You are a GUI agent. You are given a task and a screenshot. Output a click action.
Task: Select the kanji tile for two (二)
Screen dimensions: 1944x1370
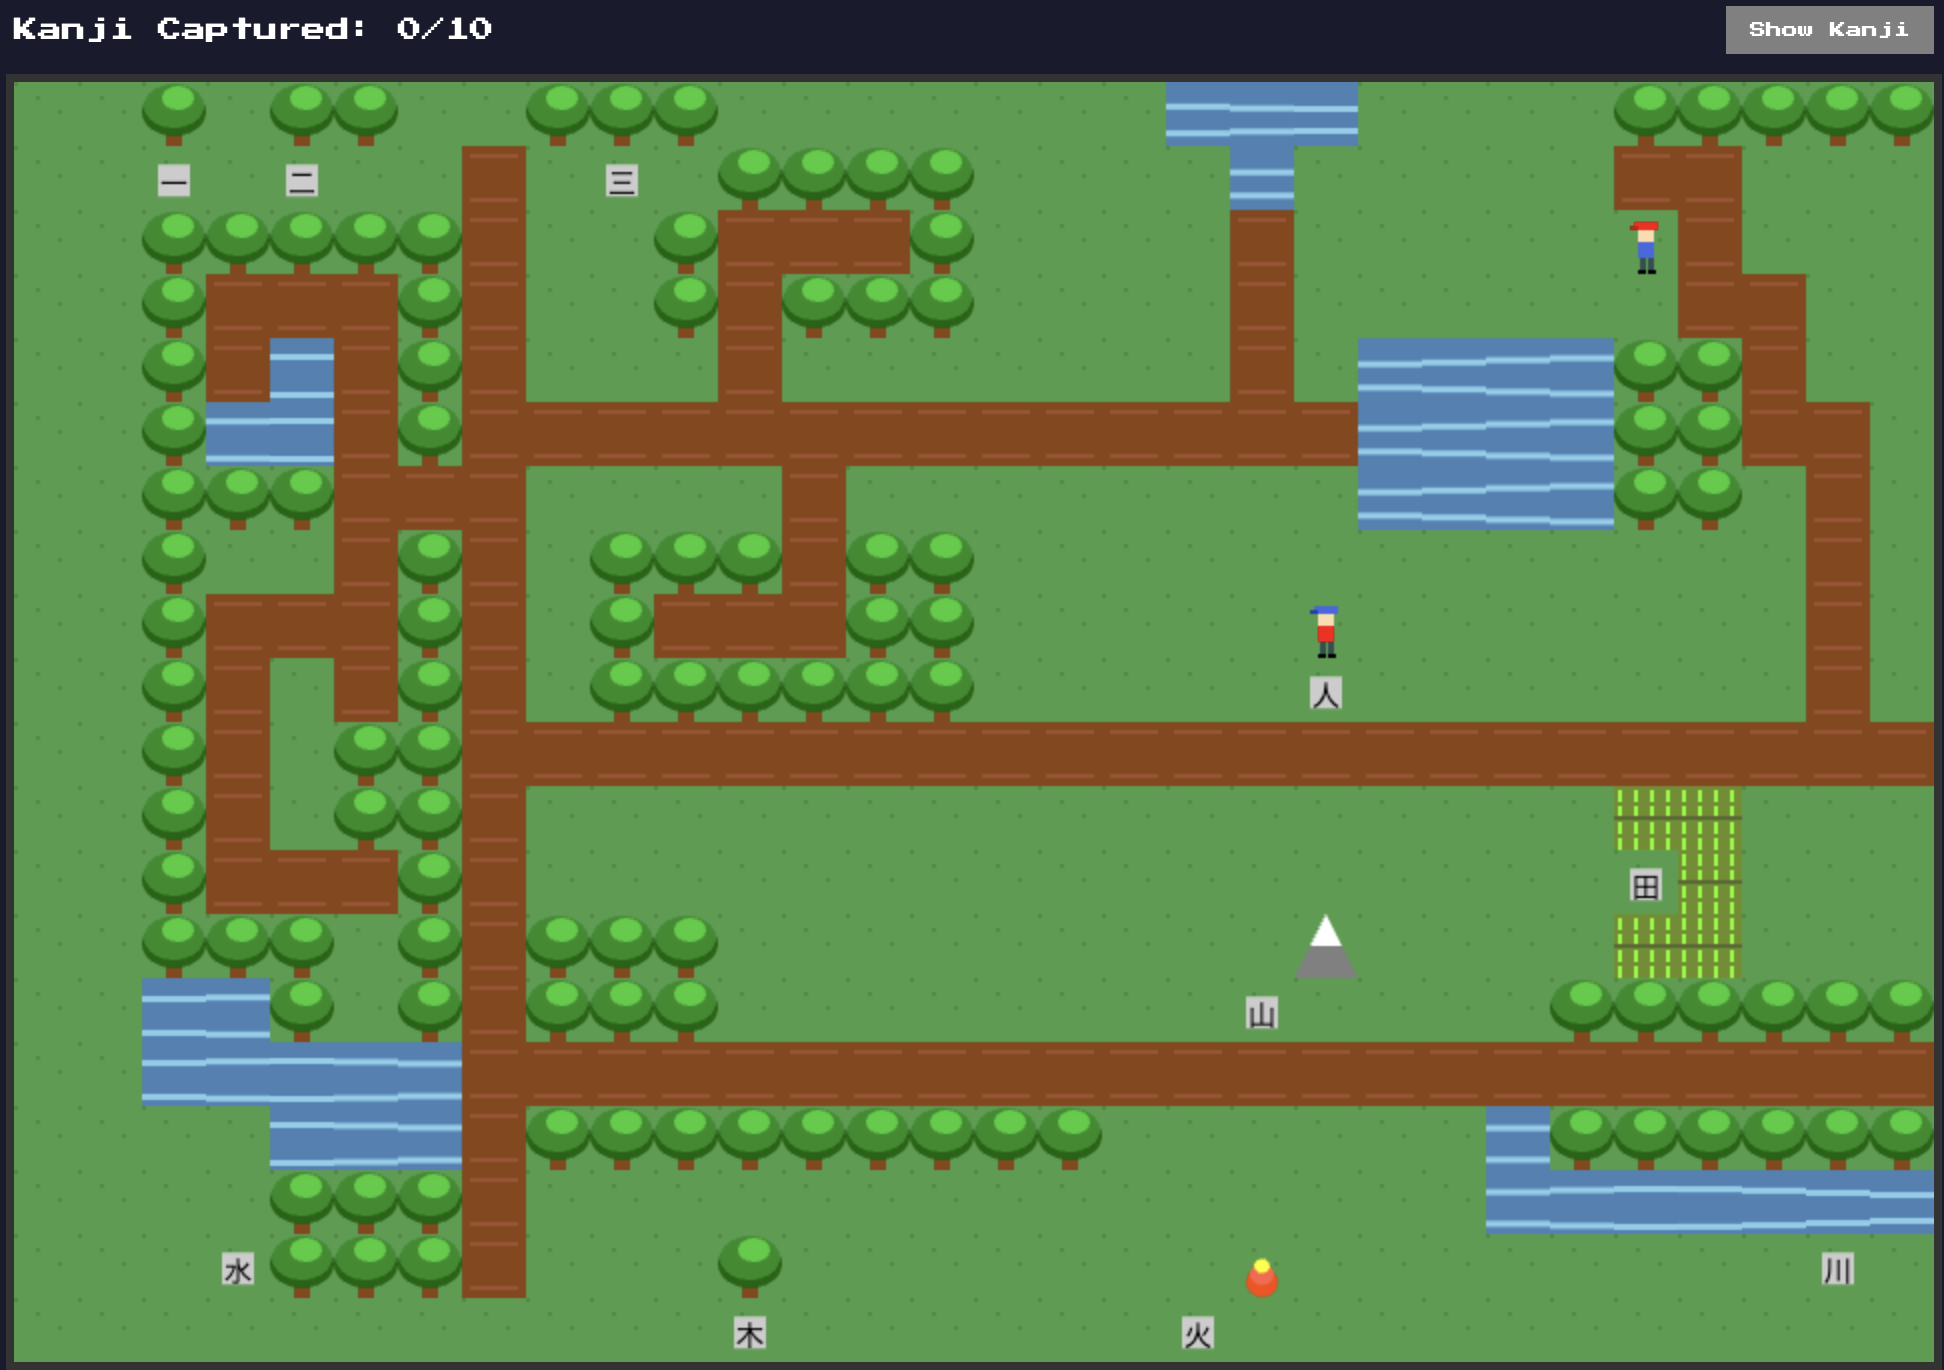tap(302, 181)
